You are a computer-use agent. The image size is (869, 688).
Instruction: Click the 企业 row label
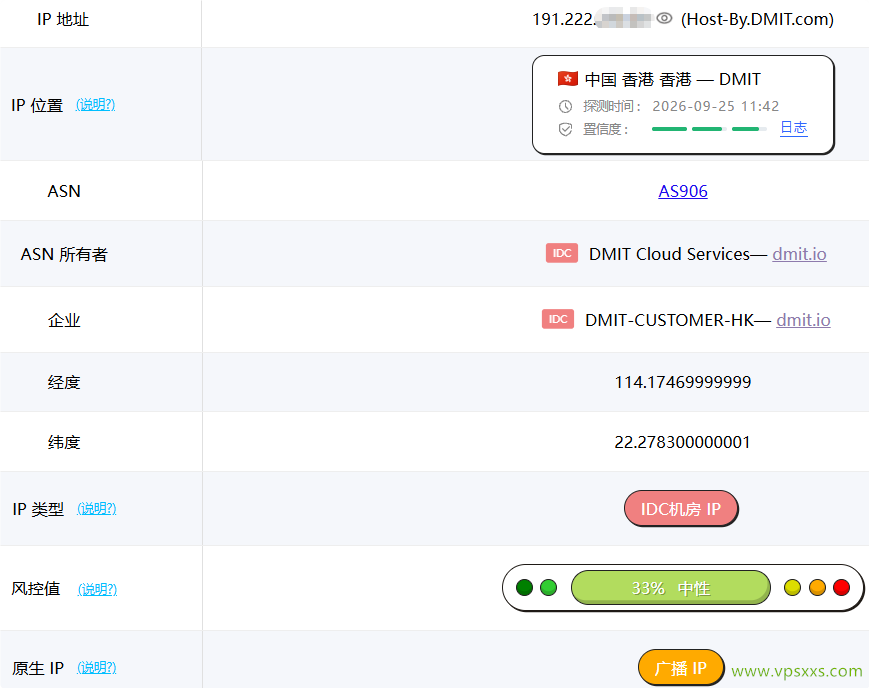click(x=64, y=320)
